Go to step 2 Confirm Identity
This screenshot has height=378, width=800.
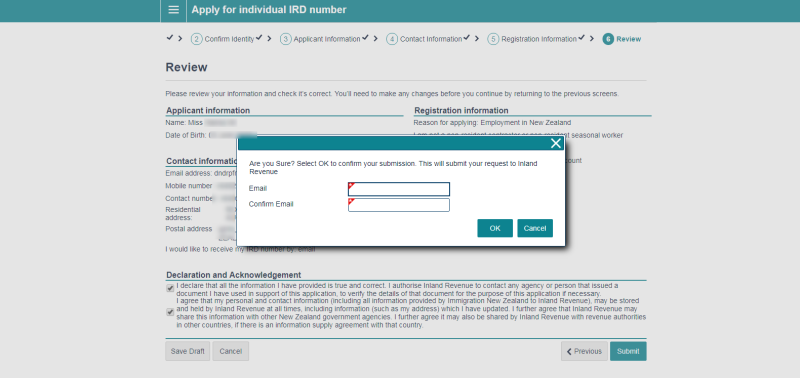click(223, 39)
